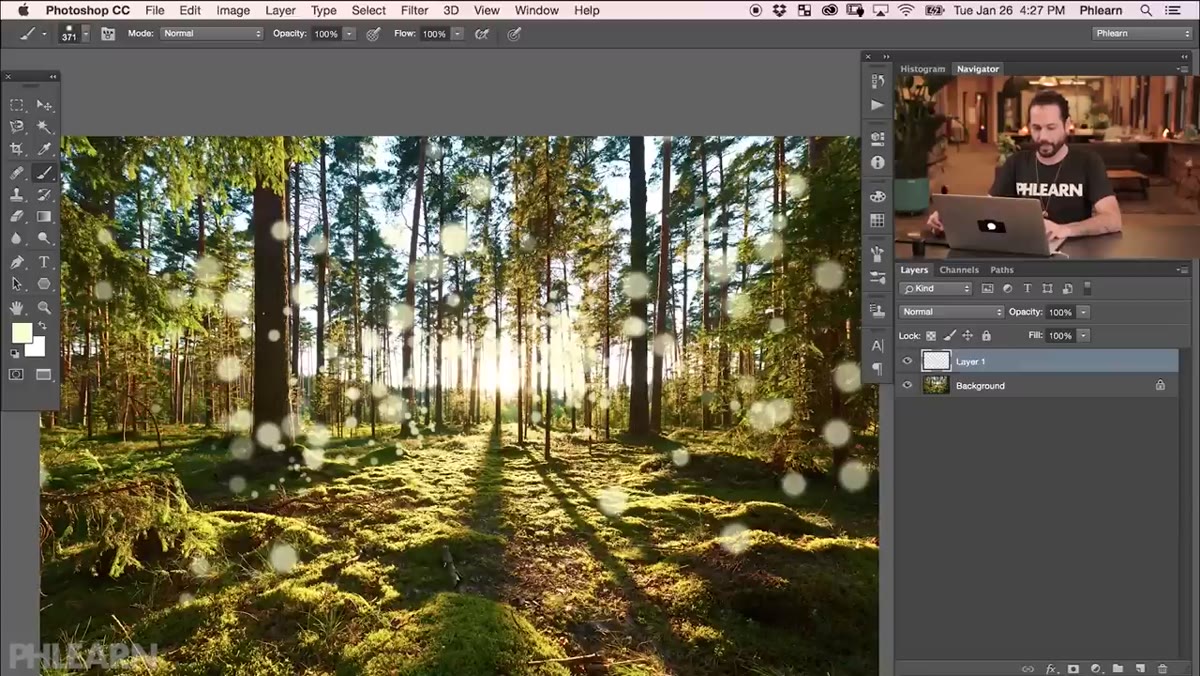
Task: Click the background color swatch
Action: click(x=38, y=349)
